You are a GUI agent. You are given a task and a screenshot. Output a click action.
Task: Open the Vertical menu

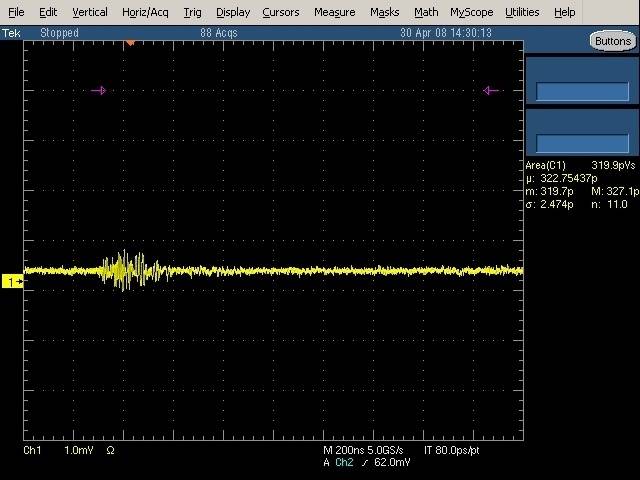coord(90,12)
